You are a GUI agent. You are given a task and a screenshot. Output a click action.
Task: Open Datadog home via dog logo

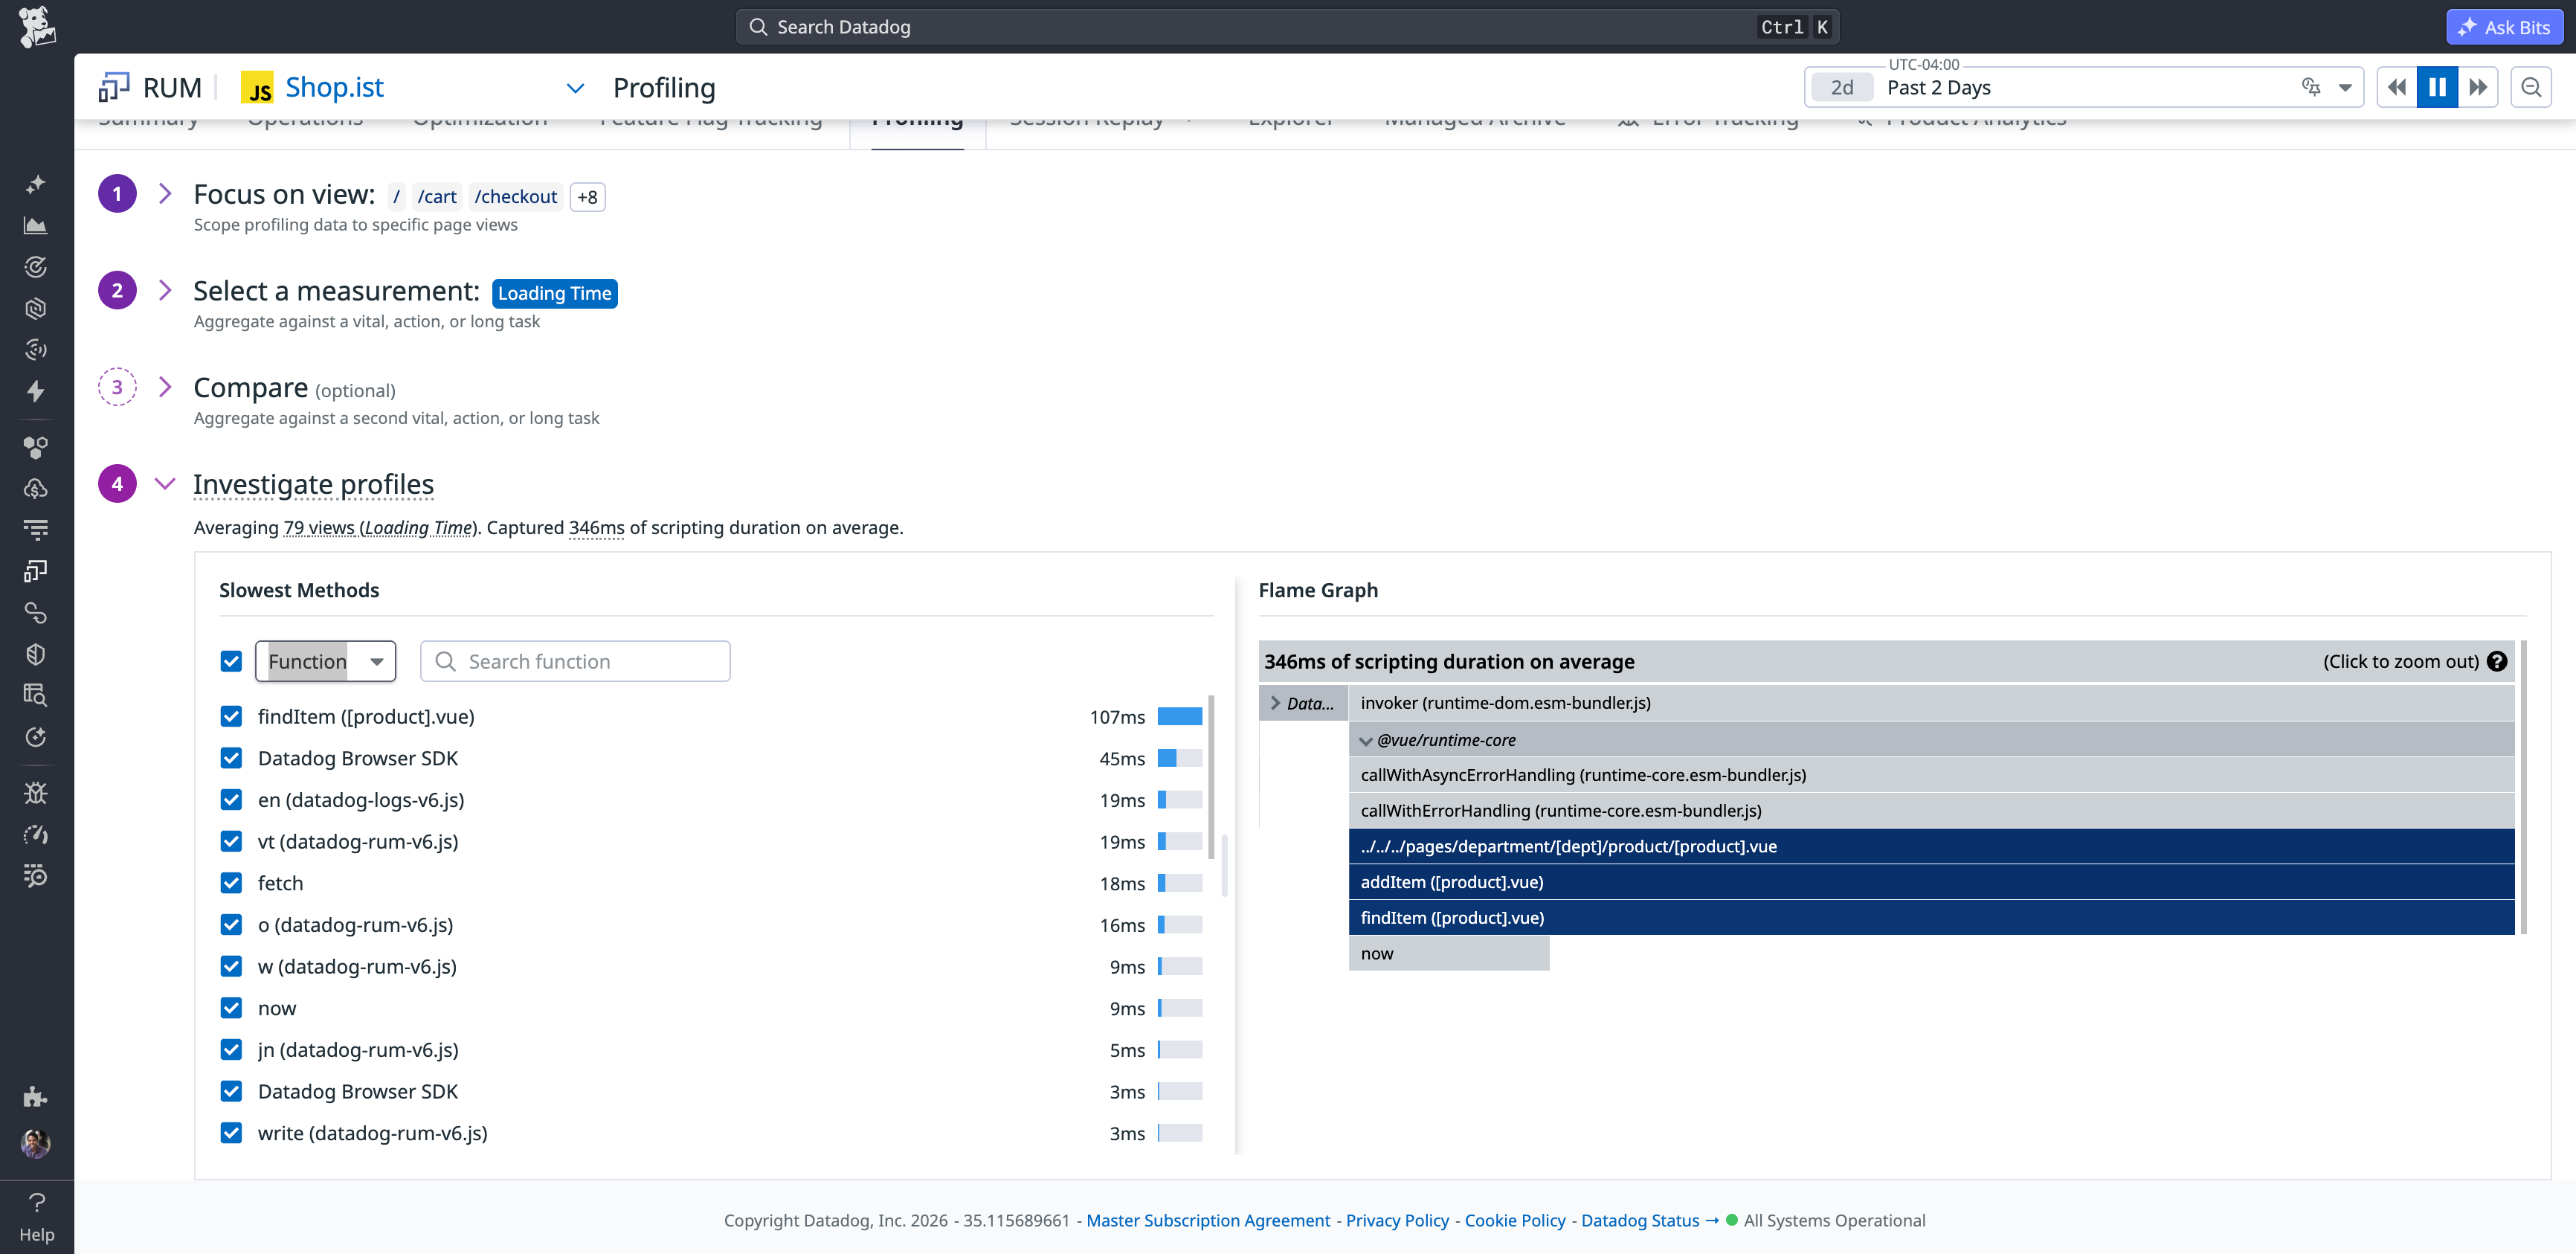click(x=37, y=27)
